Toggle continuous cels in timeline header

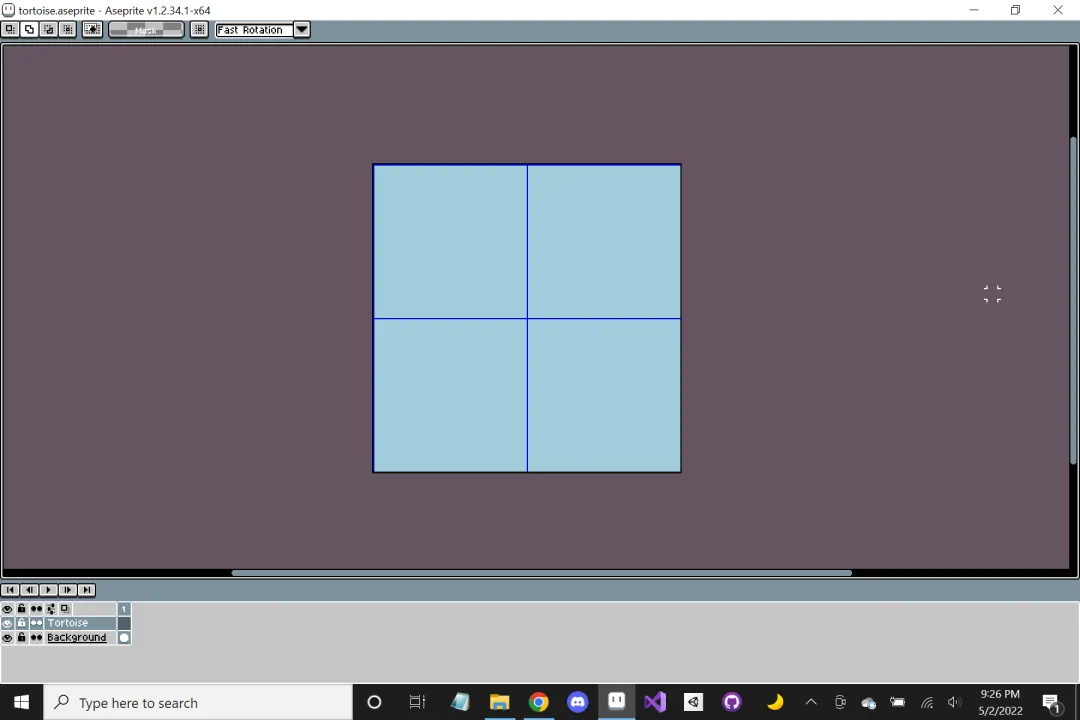click(x=36, y=609)
